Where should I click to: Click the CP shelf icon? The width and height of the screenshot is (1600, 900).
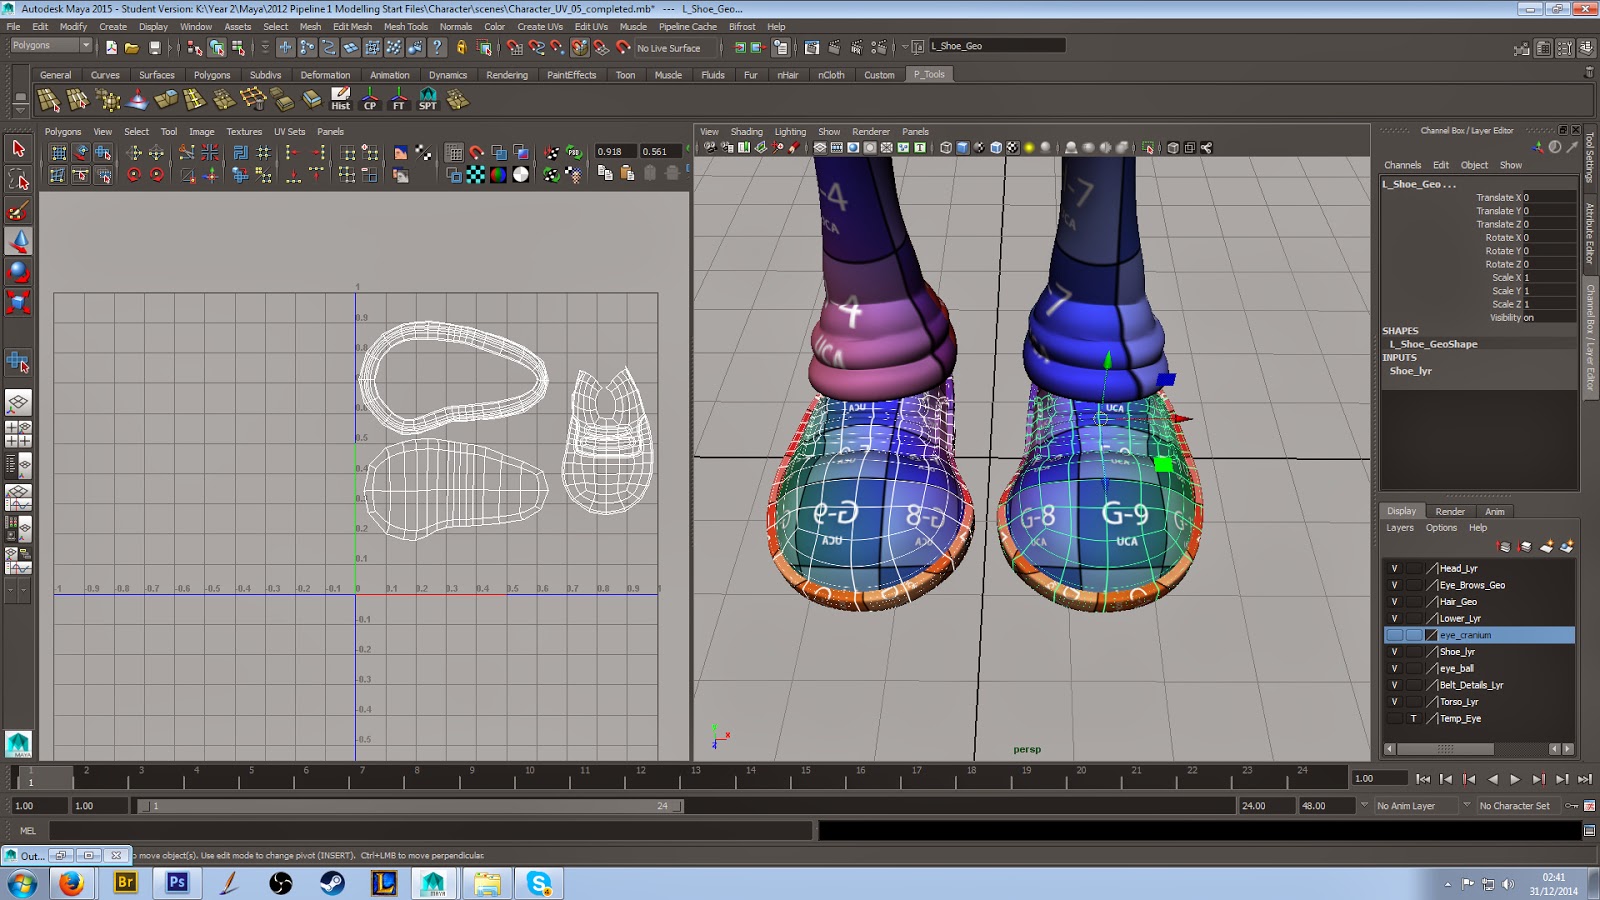coord(368,99)
